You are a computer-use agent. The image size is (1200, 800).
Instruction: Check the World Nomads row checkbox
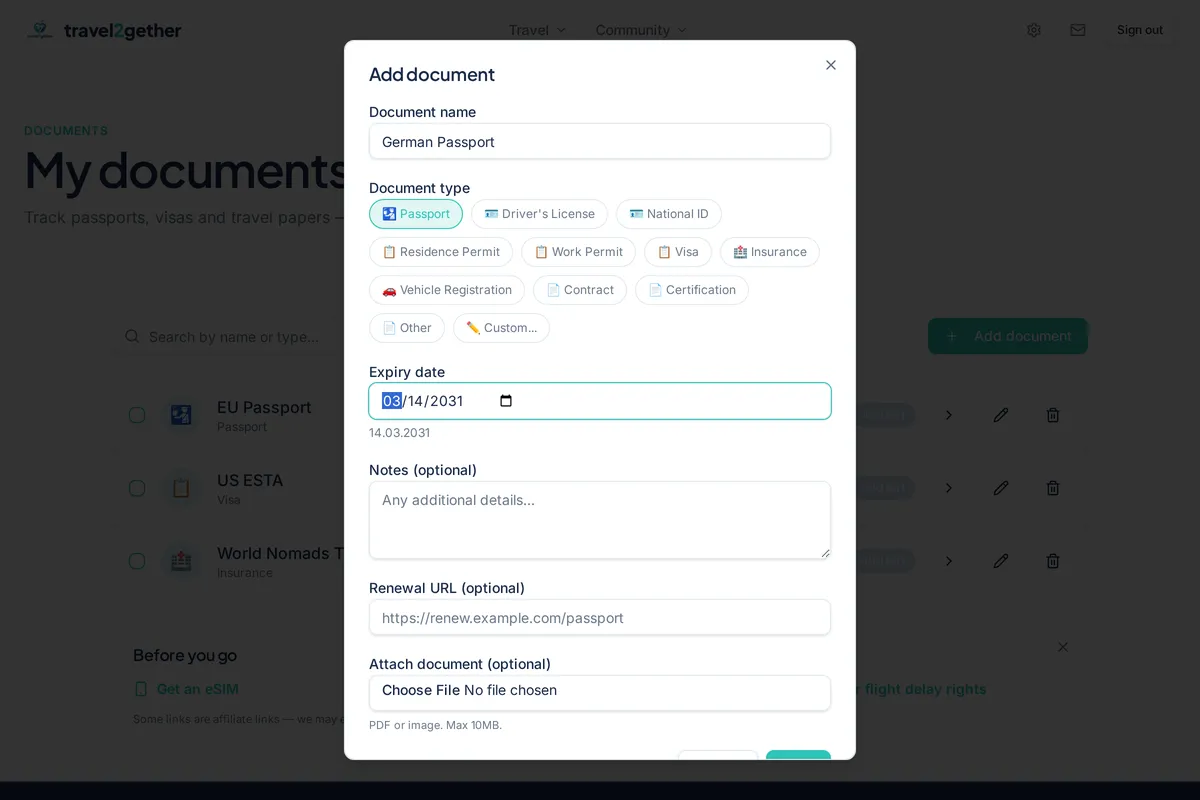pyautogui.click(x=137, y=561)
